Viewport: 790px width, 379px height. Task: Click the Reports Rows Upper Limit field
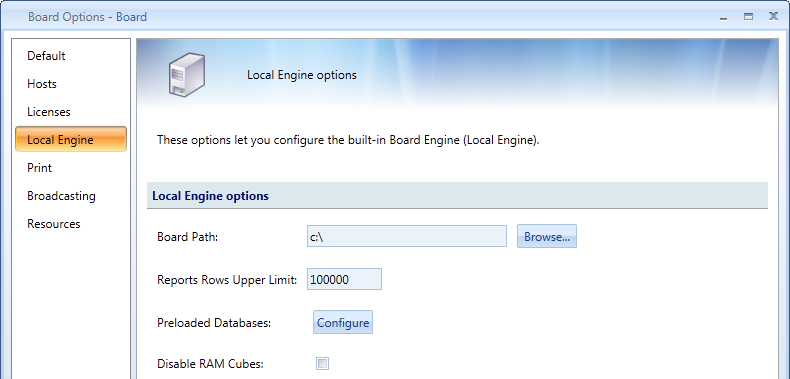tap(344, 279)
